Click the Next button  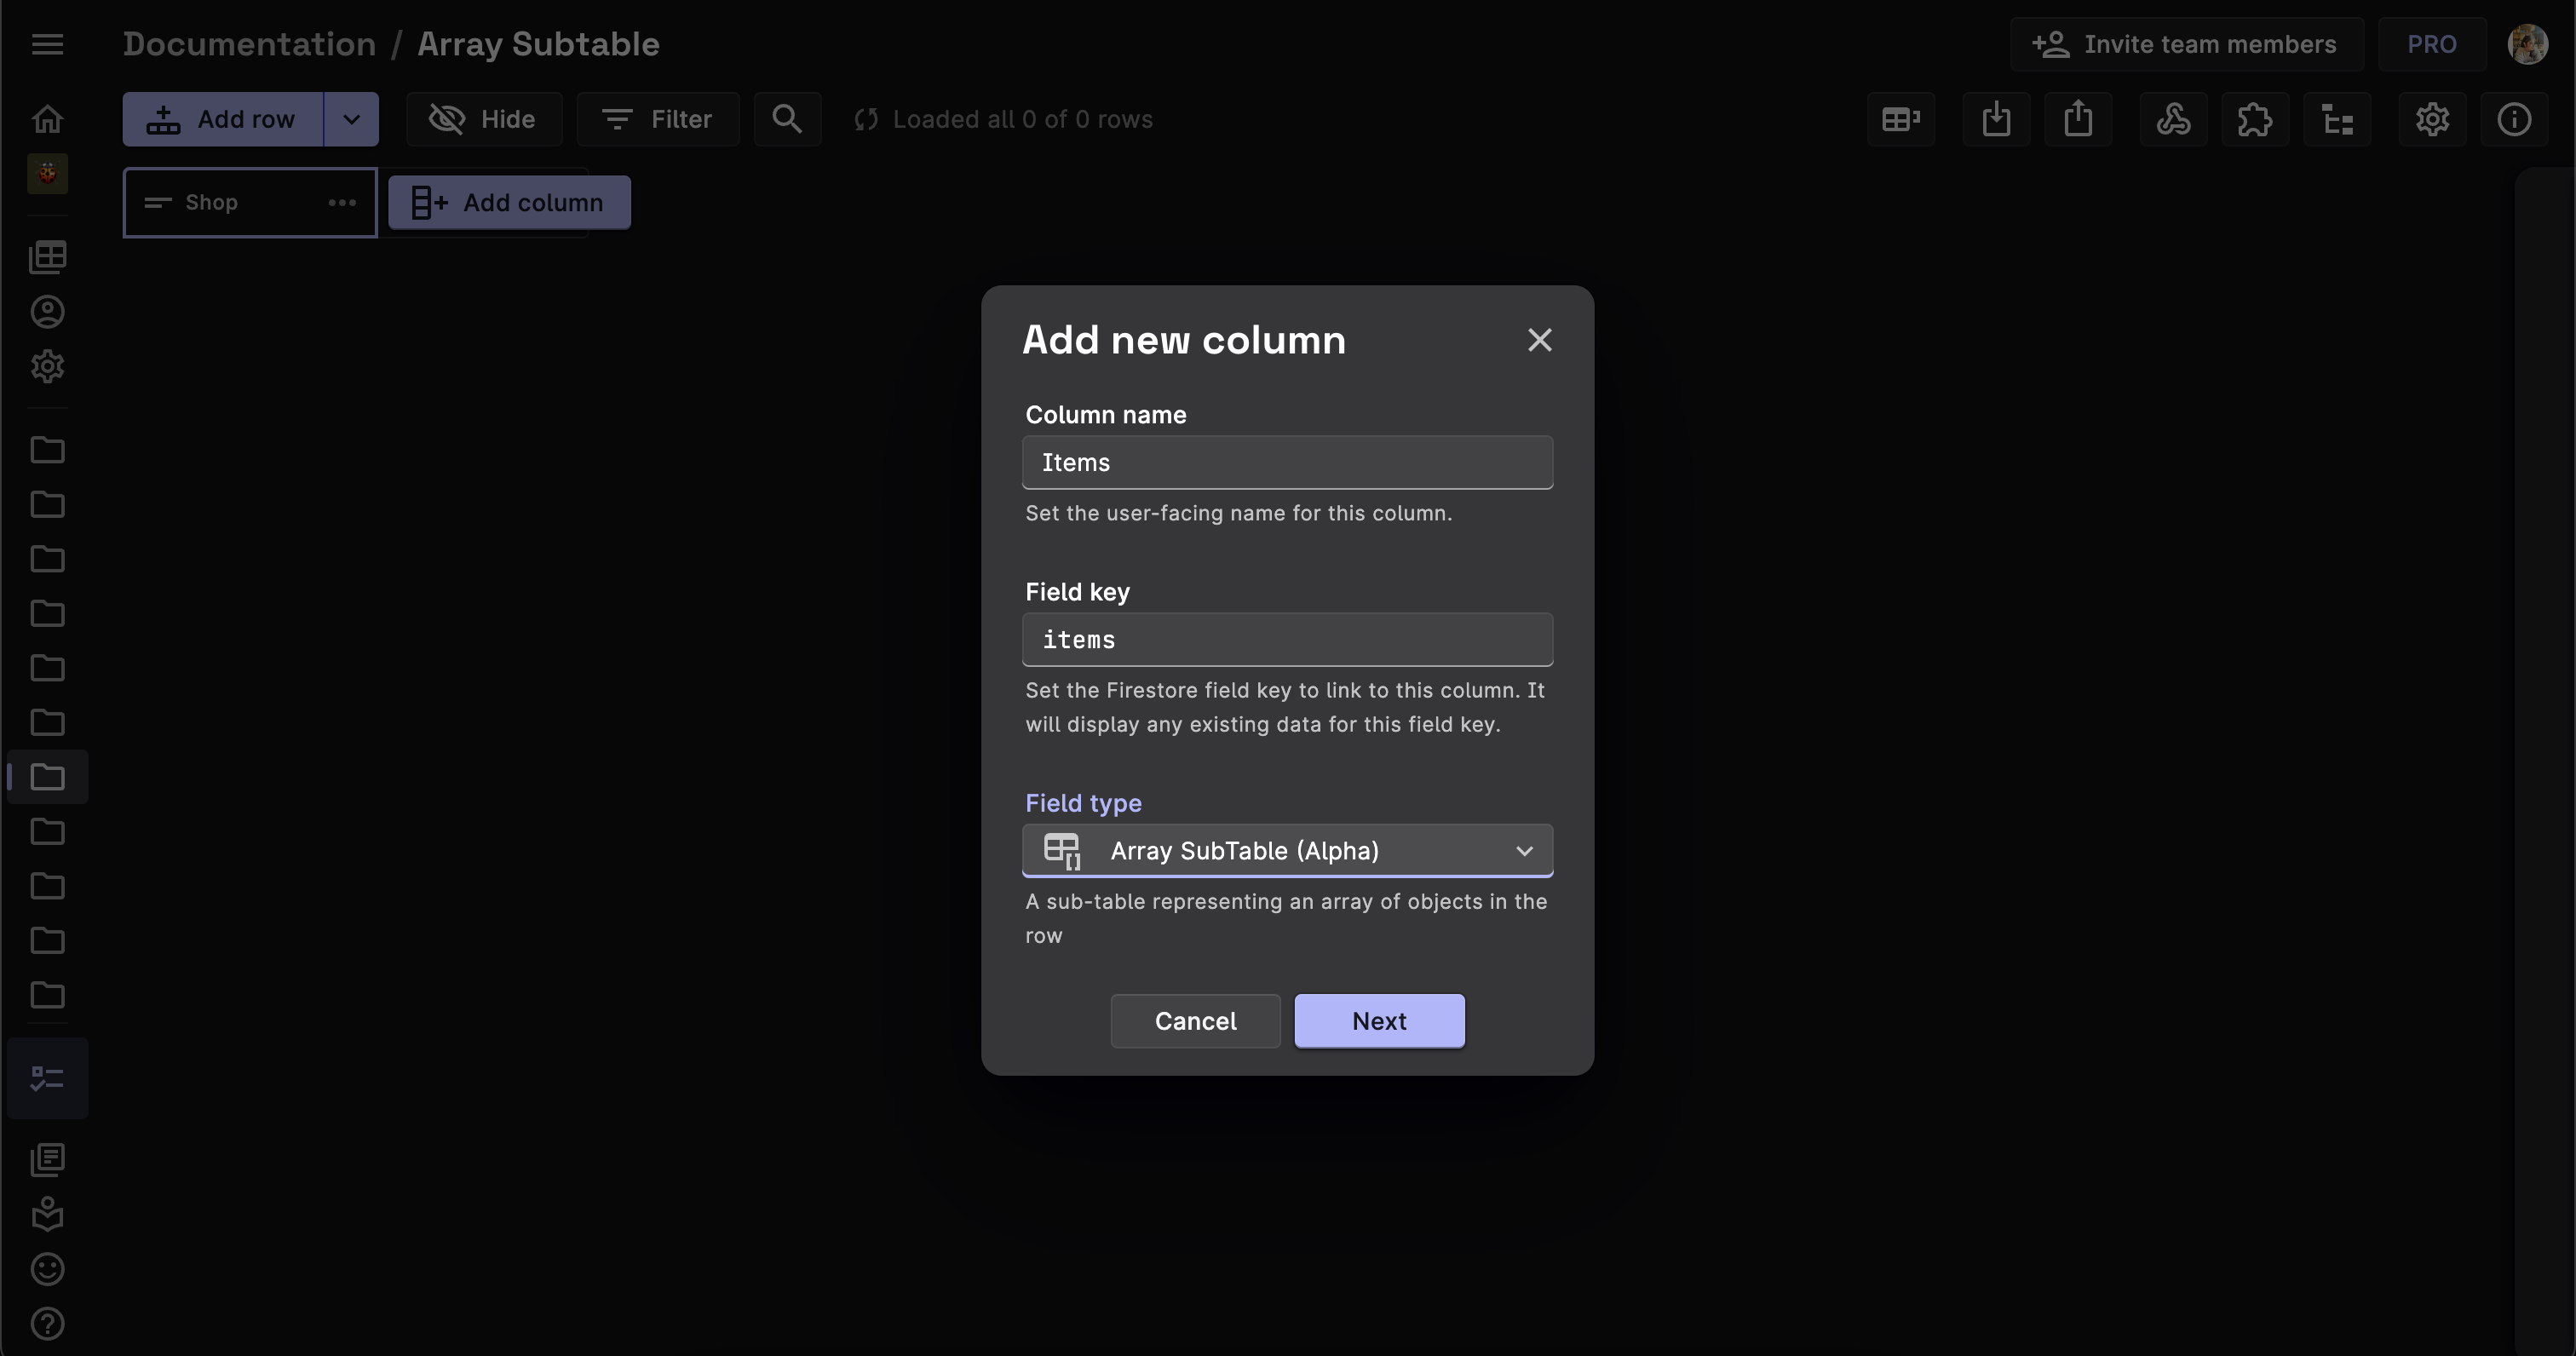(x=1379, y=1020)
